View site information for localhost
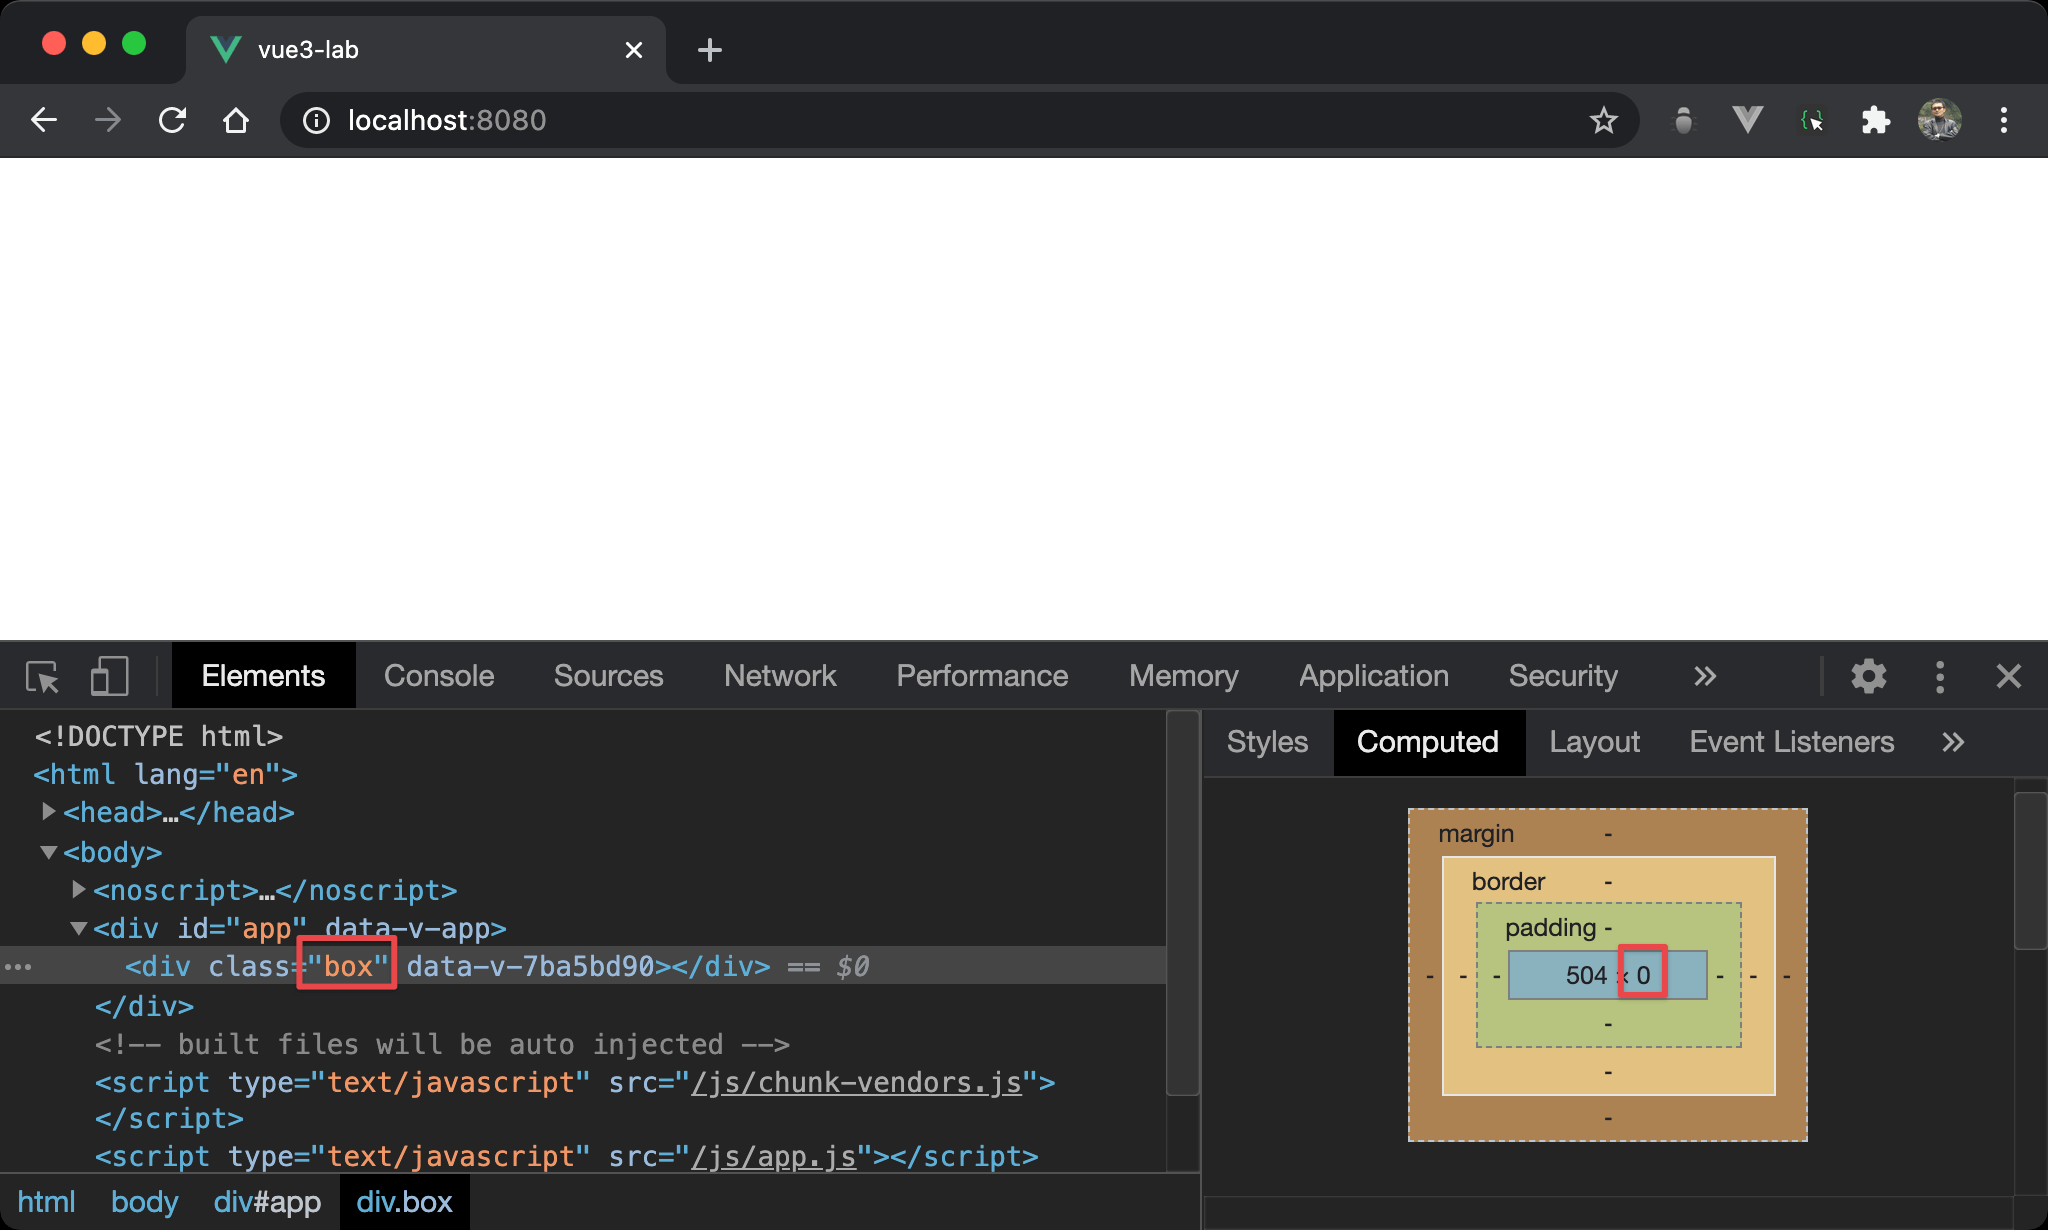Image resolution: width=2048 pixels, height=1230 pixels. pos(316,121)
